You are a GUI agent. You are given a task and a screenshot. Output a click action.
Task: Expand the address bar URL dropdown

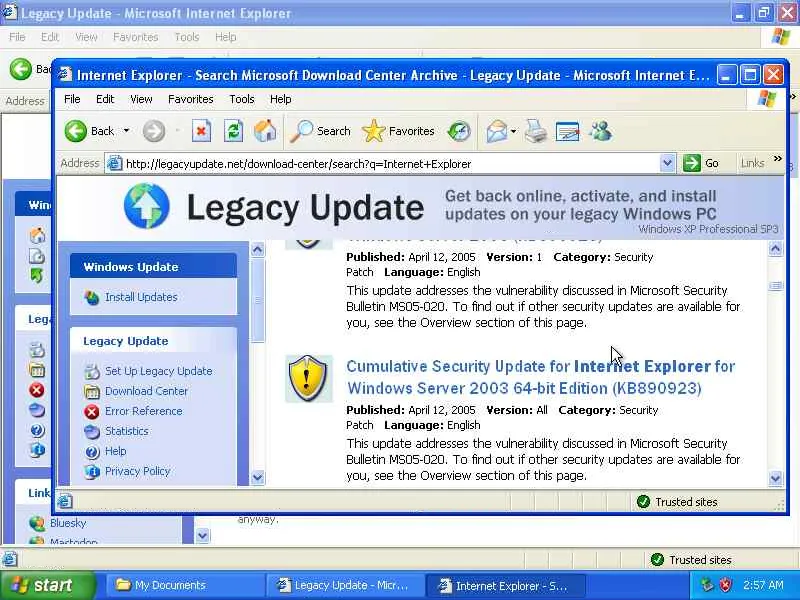point(667,163)
